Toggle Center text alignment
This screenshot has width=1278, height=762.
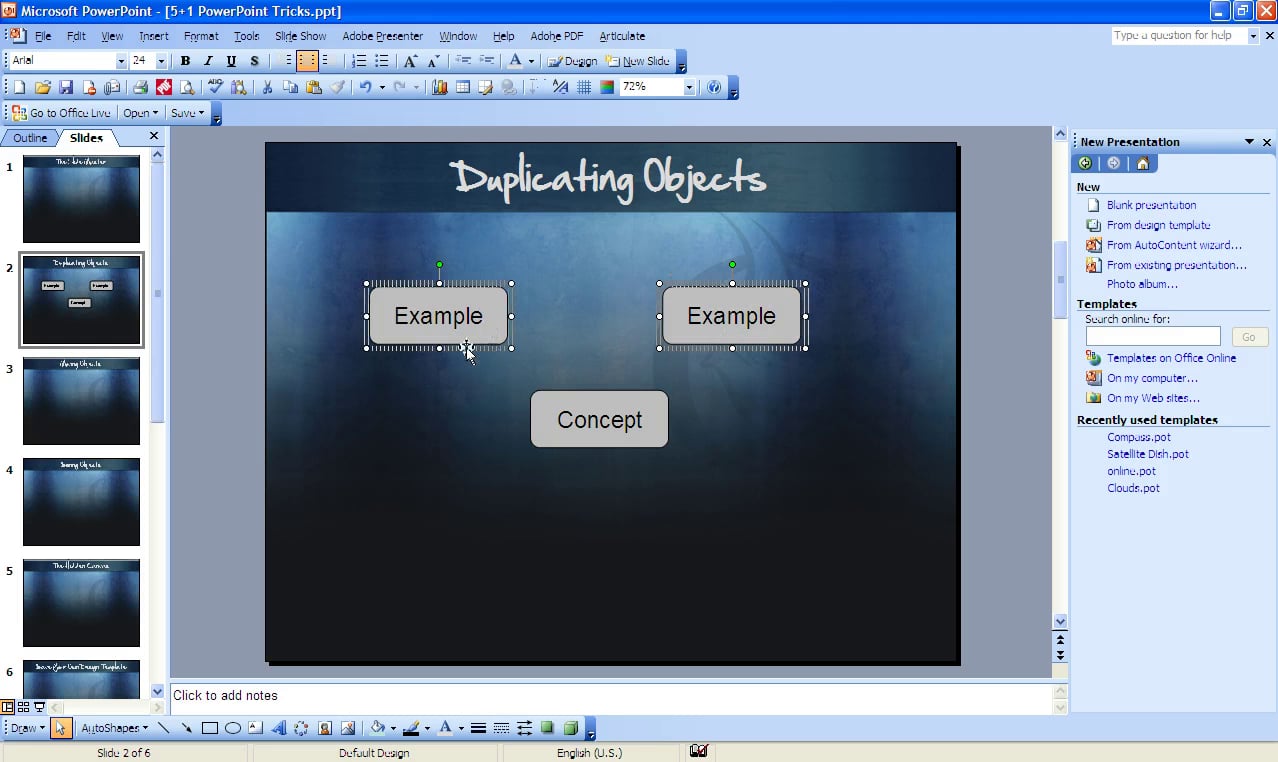click(306, 61)
